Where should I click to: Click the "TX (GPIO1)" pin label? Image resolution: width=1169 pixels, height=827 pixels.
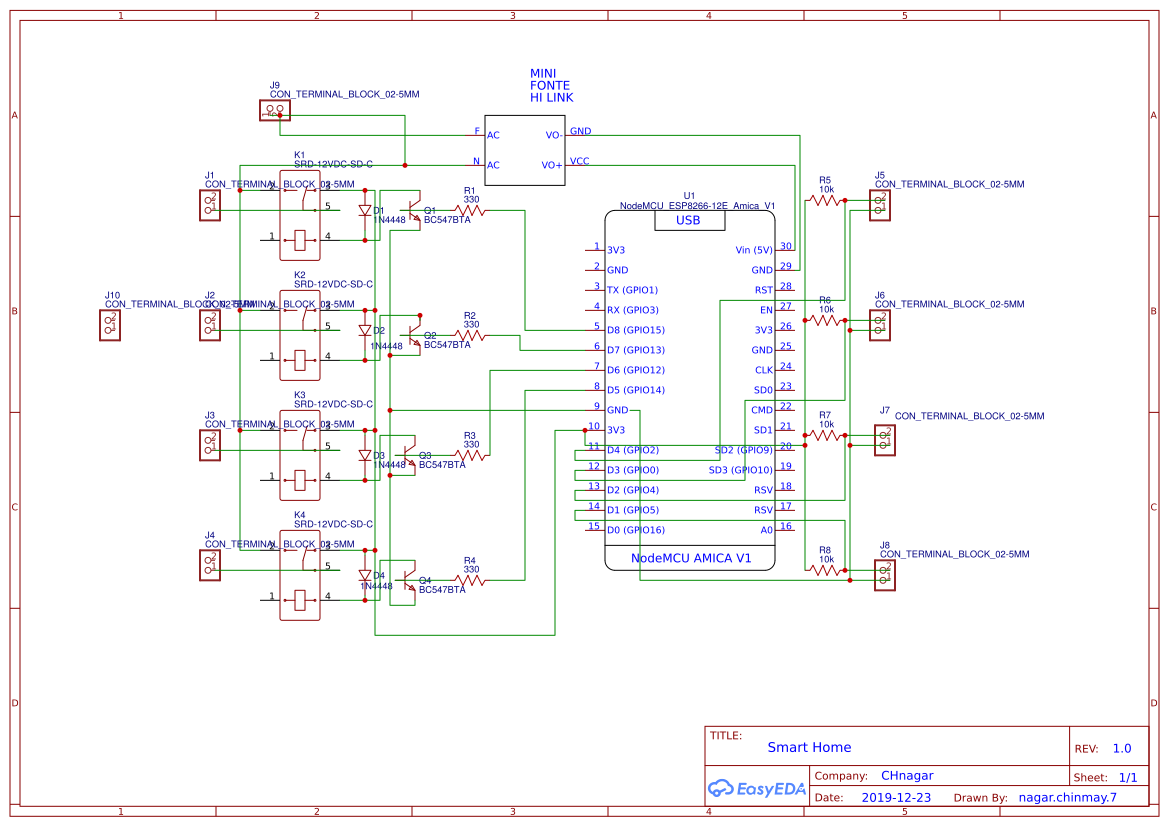[632, 290]
